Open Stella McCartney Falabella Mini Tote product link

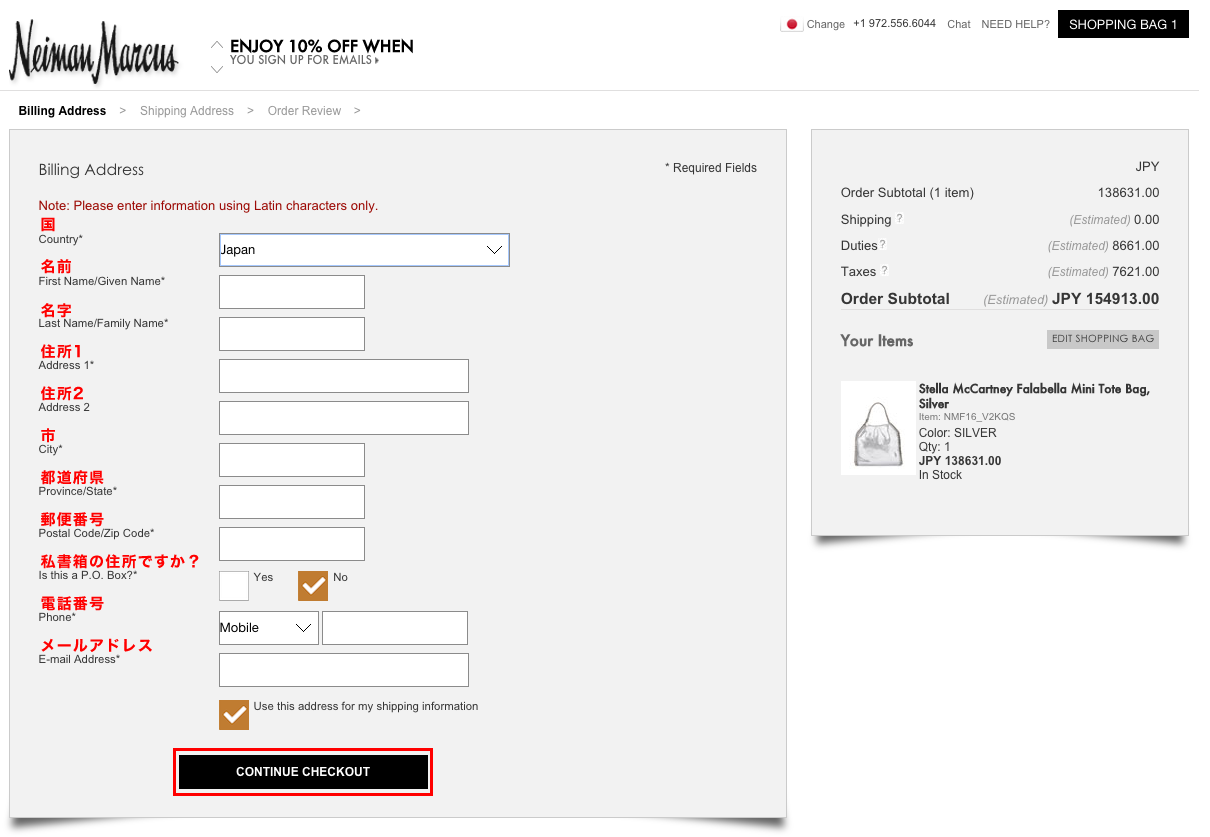[x=1034, y=396]
